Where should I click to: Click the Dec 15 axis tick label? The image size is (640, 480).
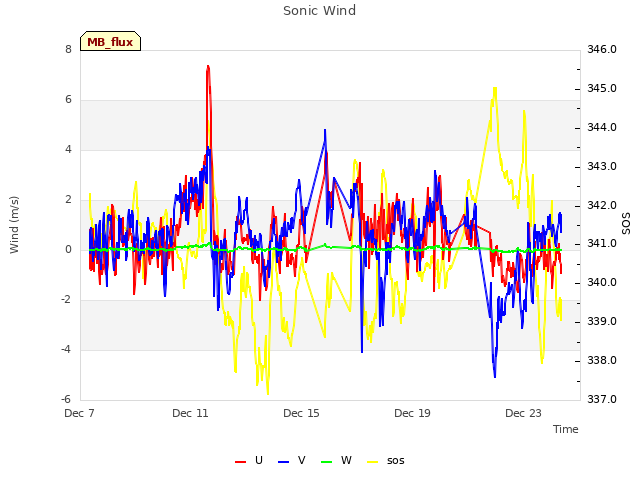coord(301,413)
